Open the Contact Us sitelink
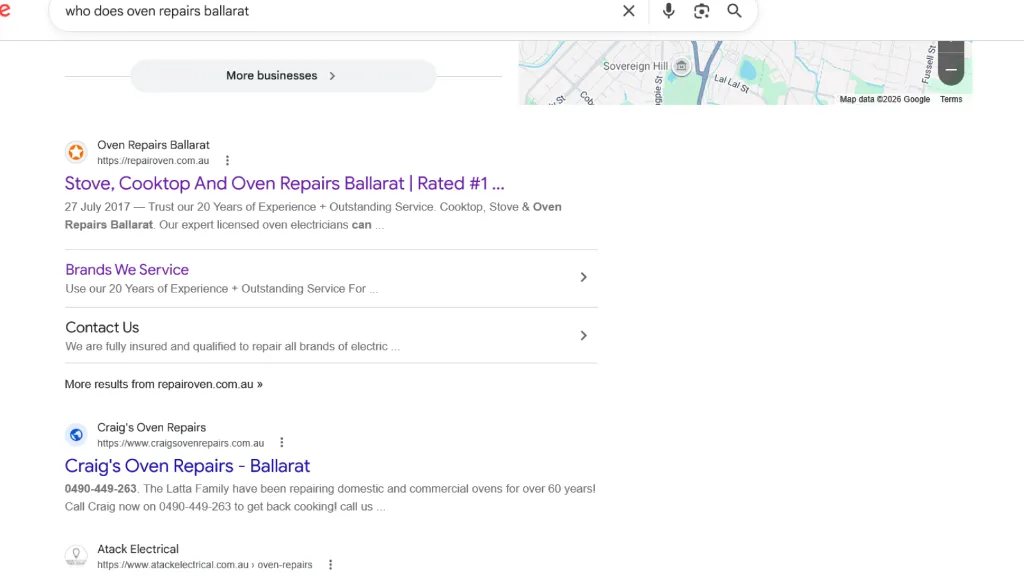Viewport: 1024px width, 576px height. pos(102,328)
